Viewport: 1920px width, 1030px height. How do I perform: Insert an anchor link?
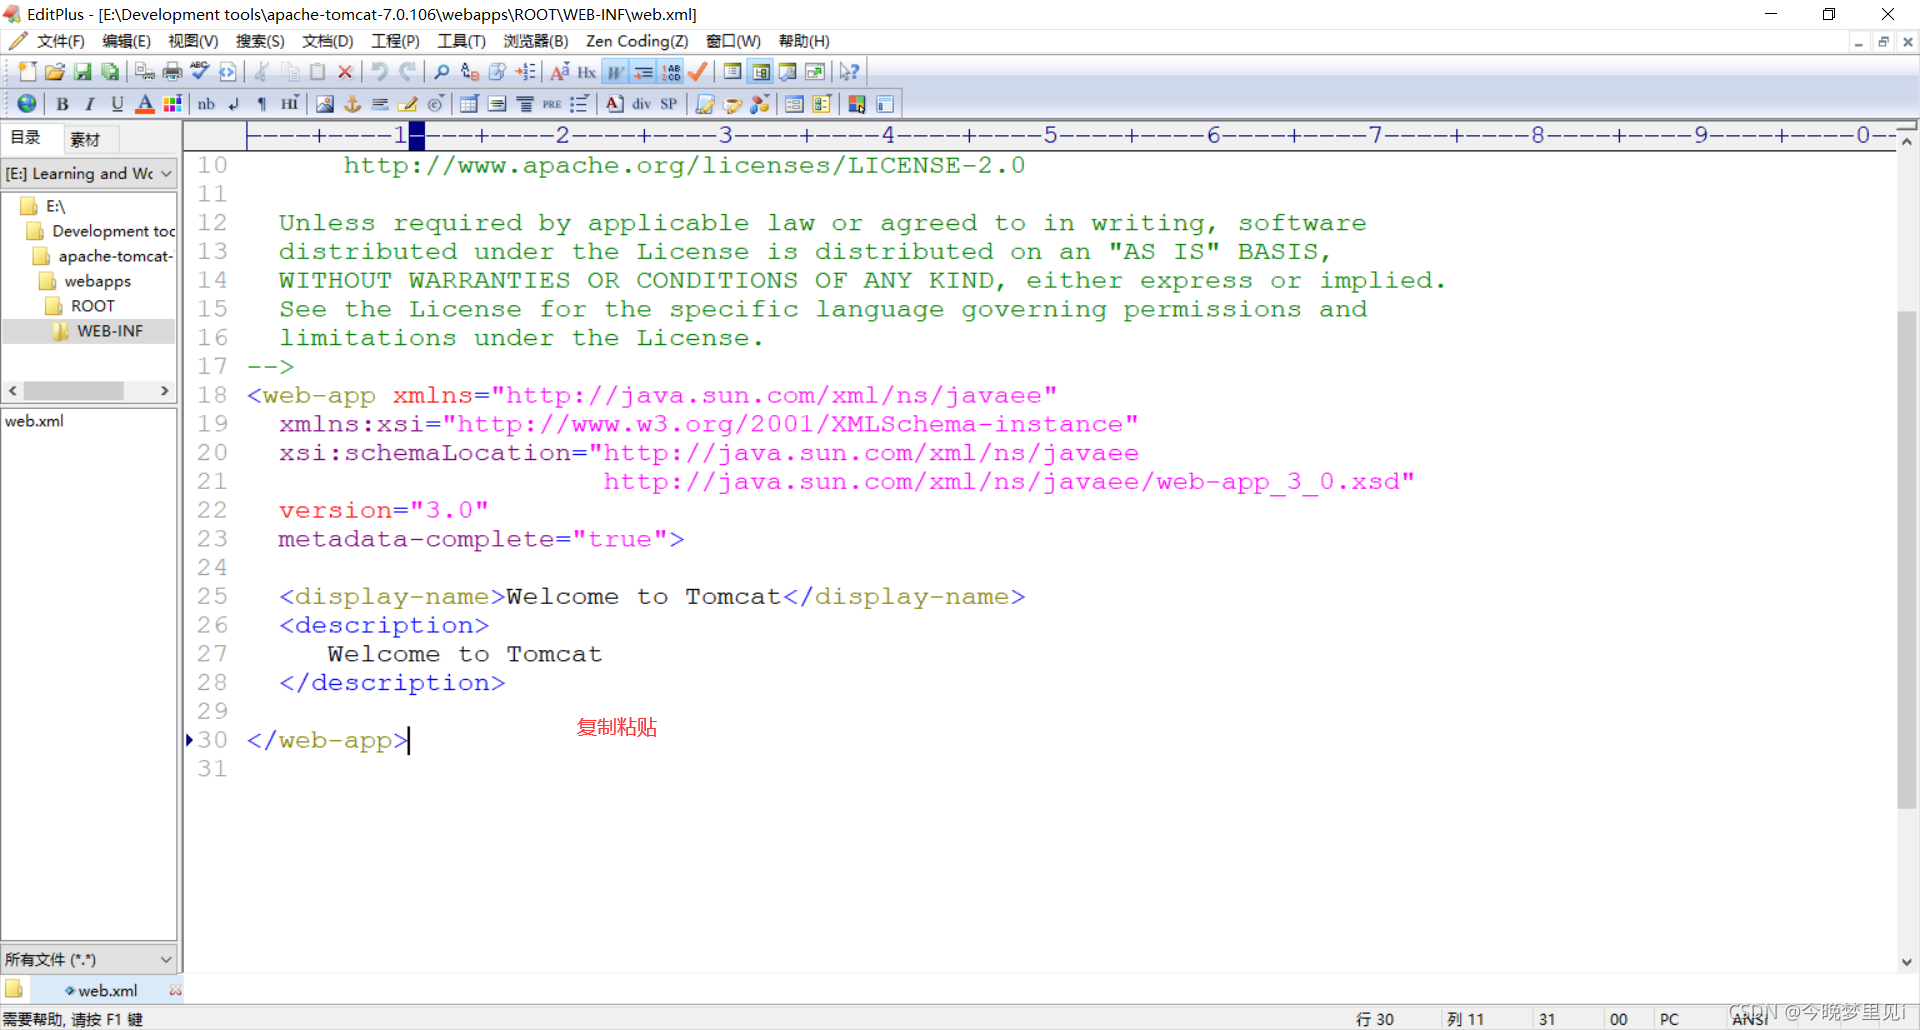(x=352, y=104)
